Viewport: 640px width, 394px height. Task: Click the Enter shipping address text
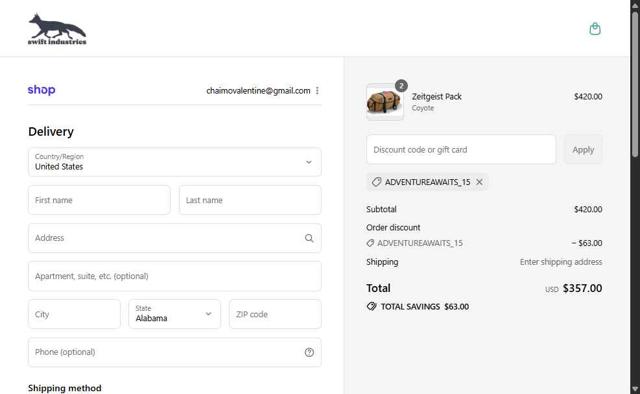pos(561,262)
